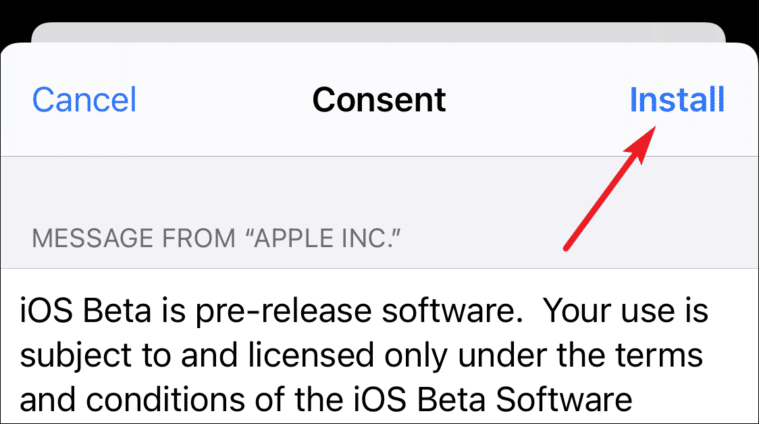Viewport: 759px width, 424px height.
Task: Click the line "and conditions of the iOS Beta"
Action: tap(326, 400)
